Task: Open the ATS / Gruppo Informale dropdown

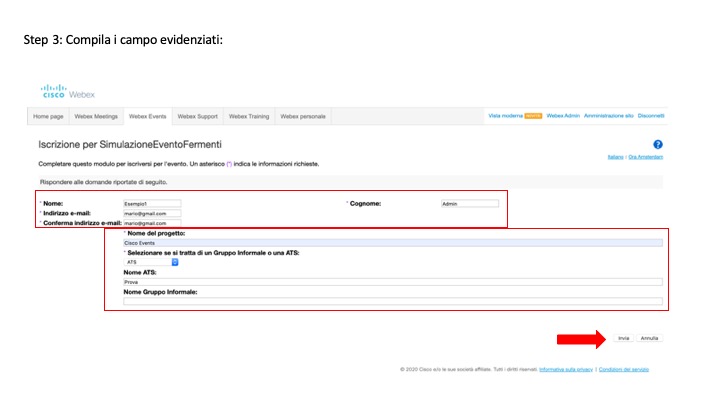Action: pyautogui.click(x=151, y=262)
